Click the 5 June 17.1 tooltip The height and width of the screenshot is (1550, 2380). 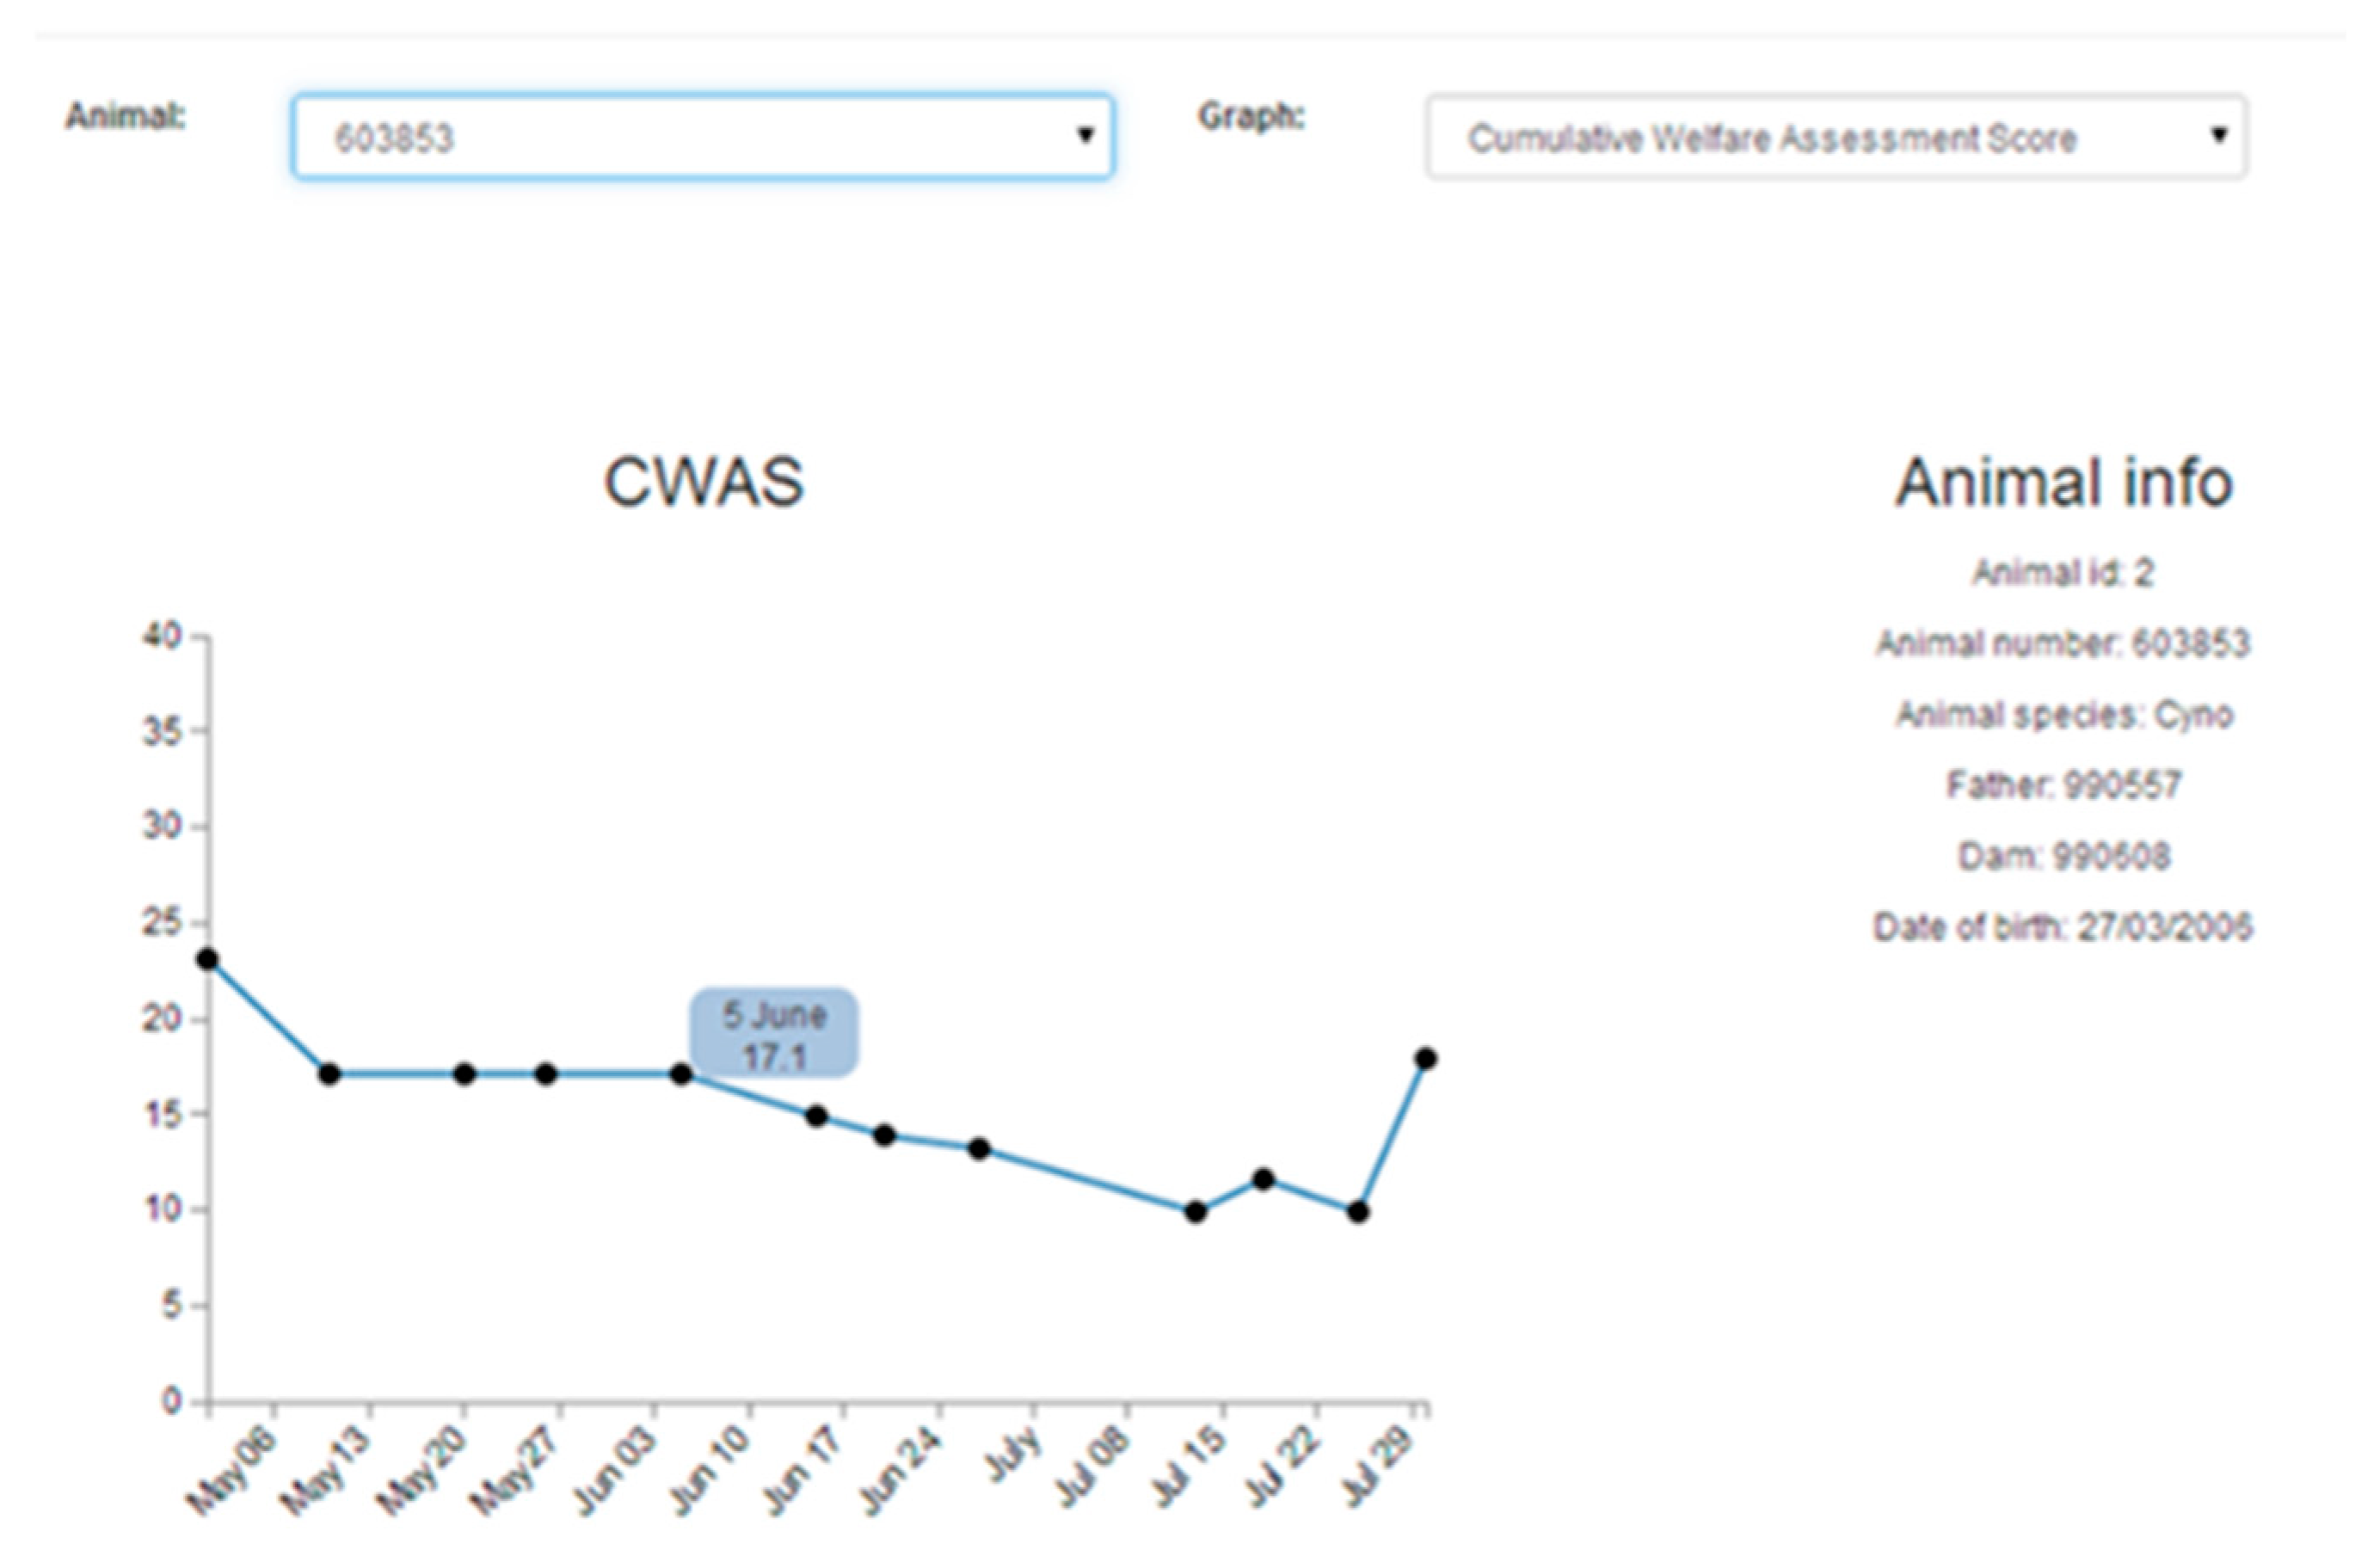774,1034
